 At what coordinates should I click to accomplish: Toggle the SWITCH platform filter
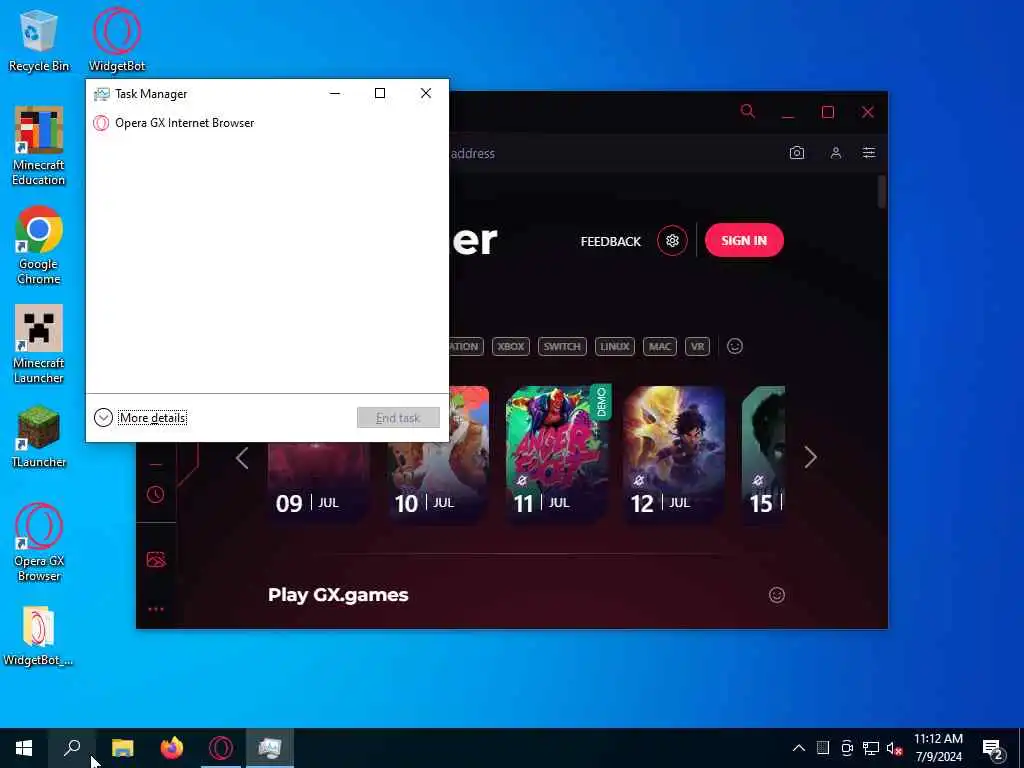pyautogui.click(x=562, y=346)
